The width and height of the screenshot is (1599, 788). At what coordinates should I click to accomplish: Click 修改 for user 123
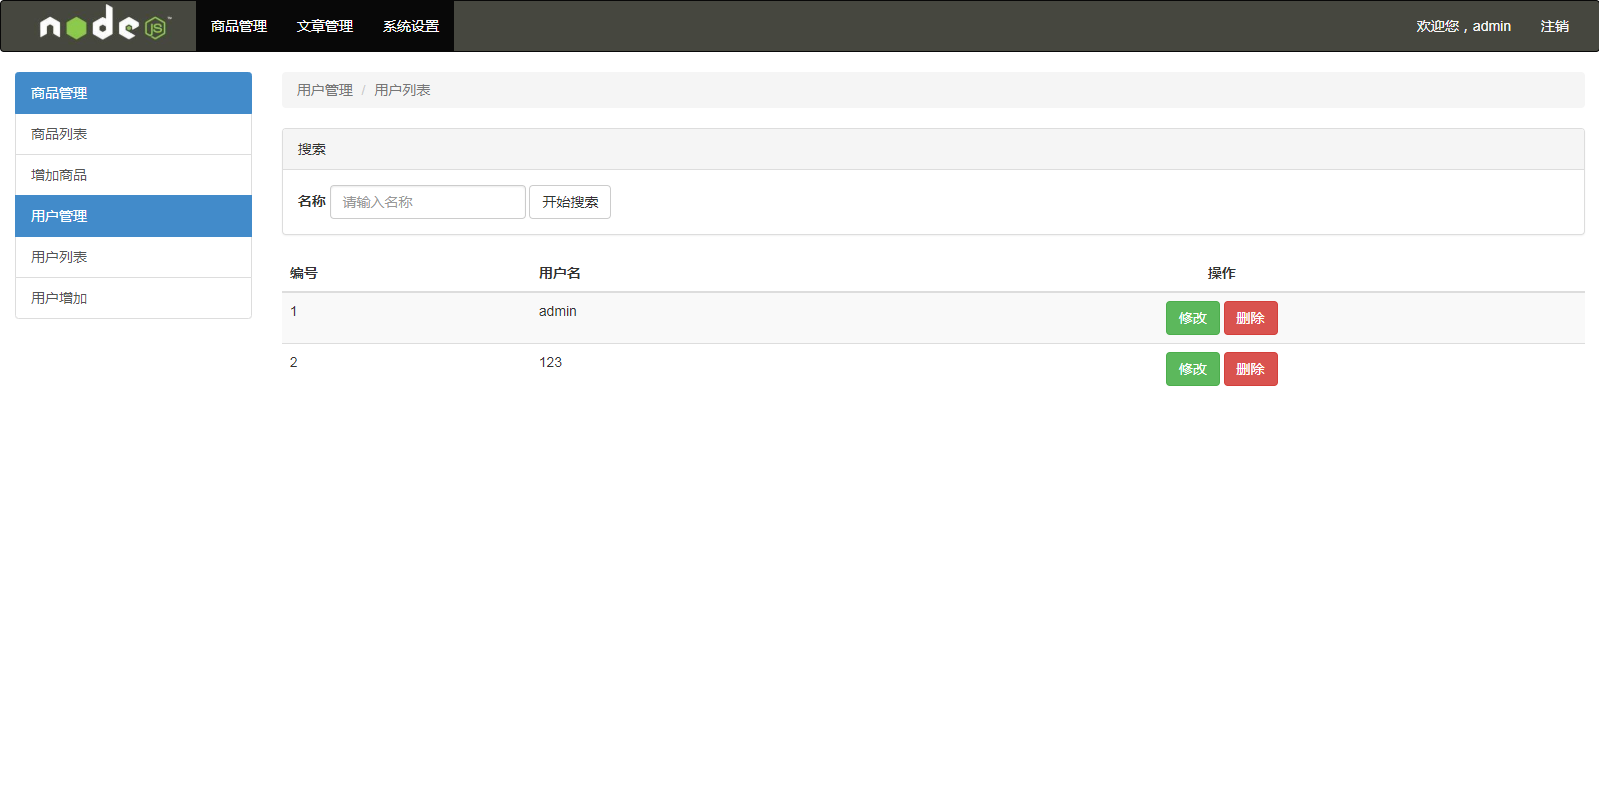pos(1193,369)
